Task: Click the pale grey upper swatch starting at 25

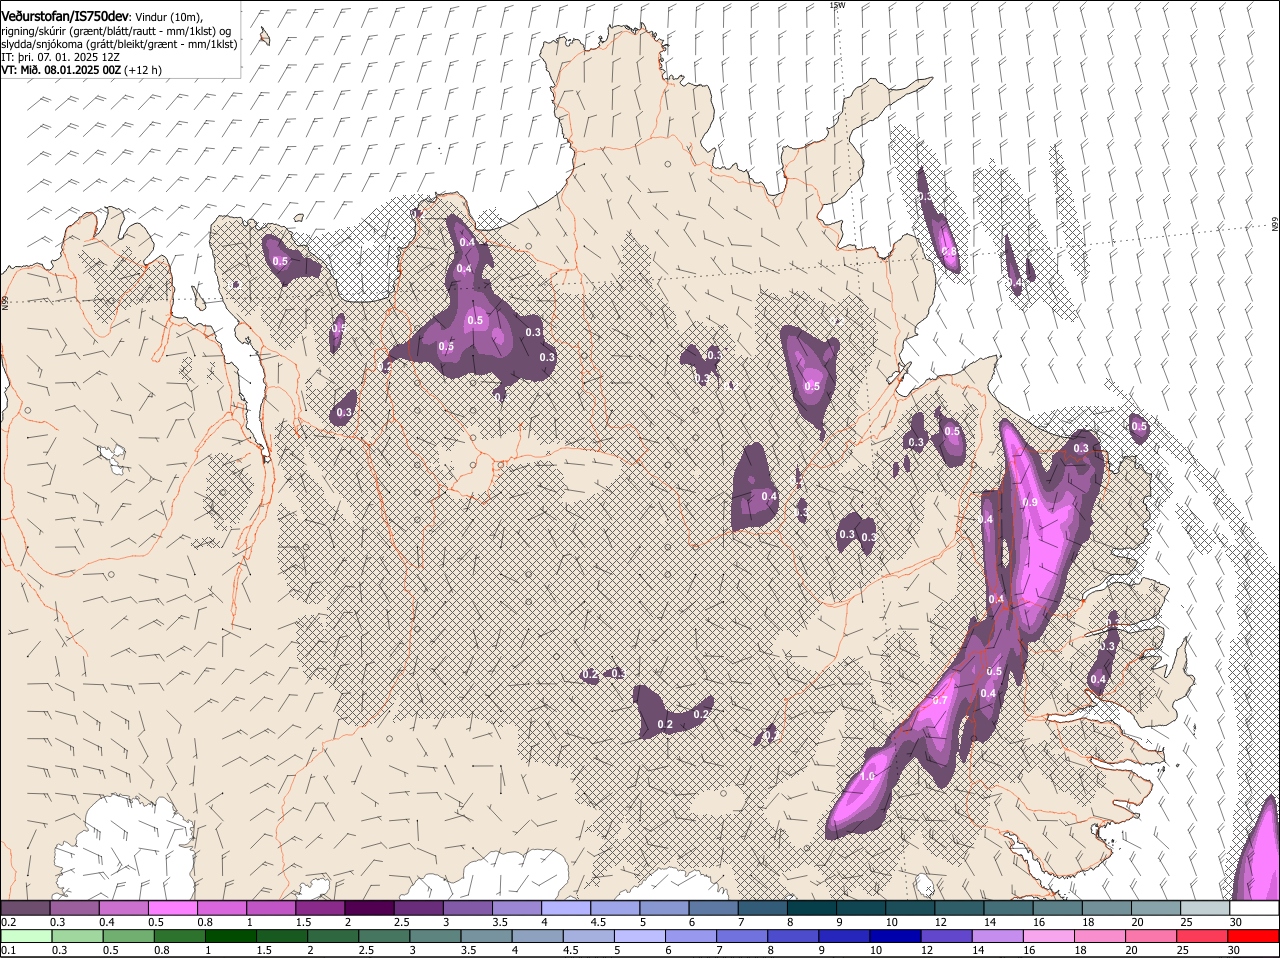Action: 1205,907
